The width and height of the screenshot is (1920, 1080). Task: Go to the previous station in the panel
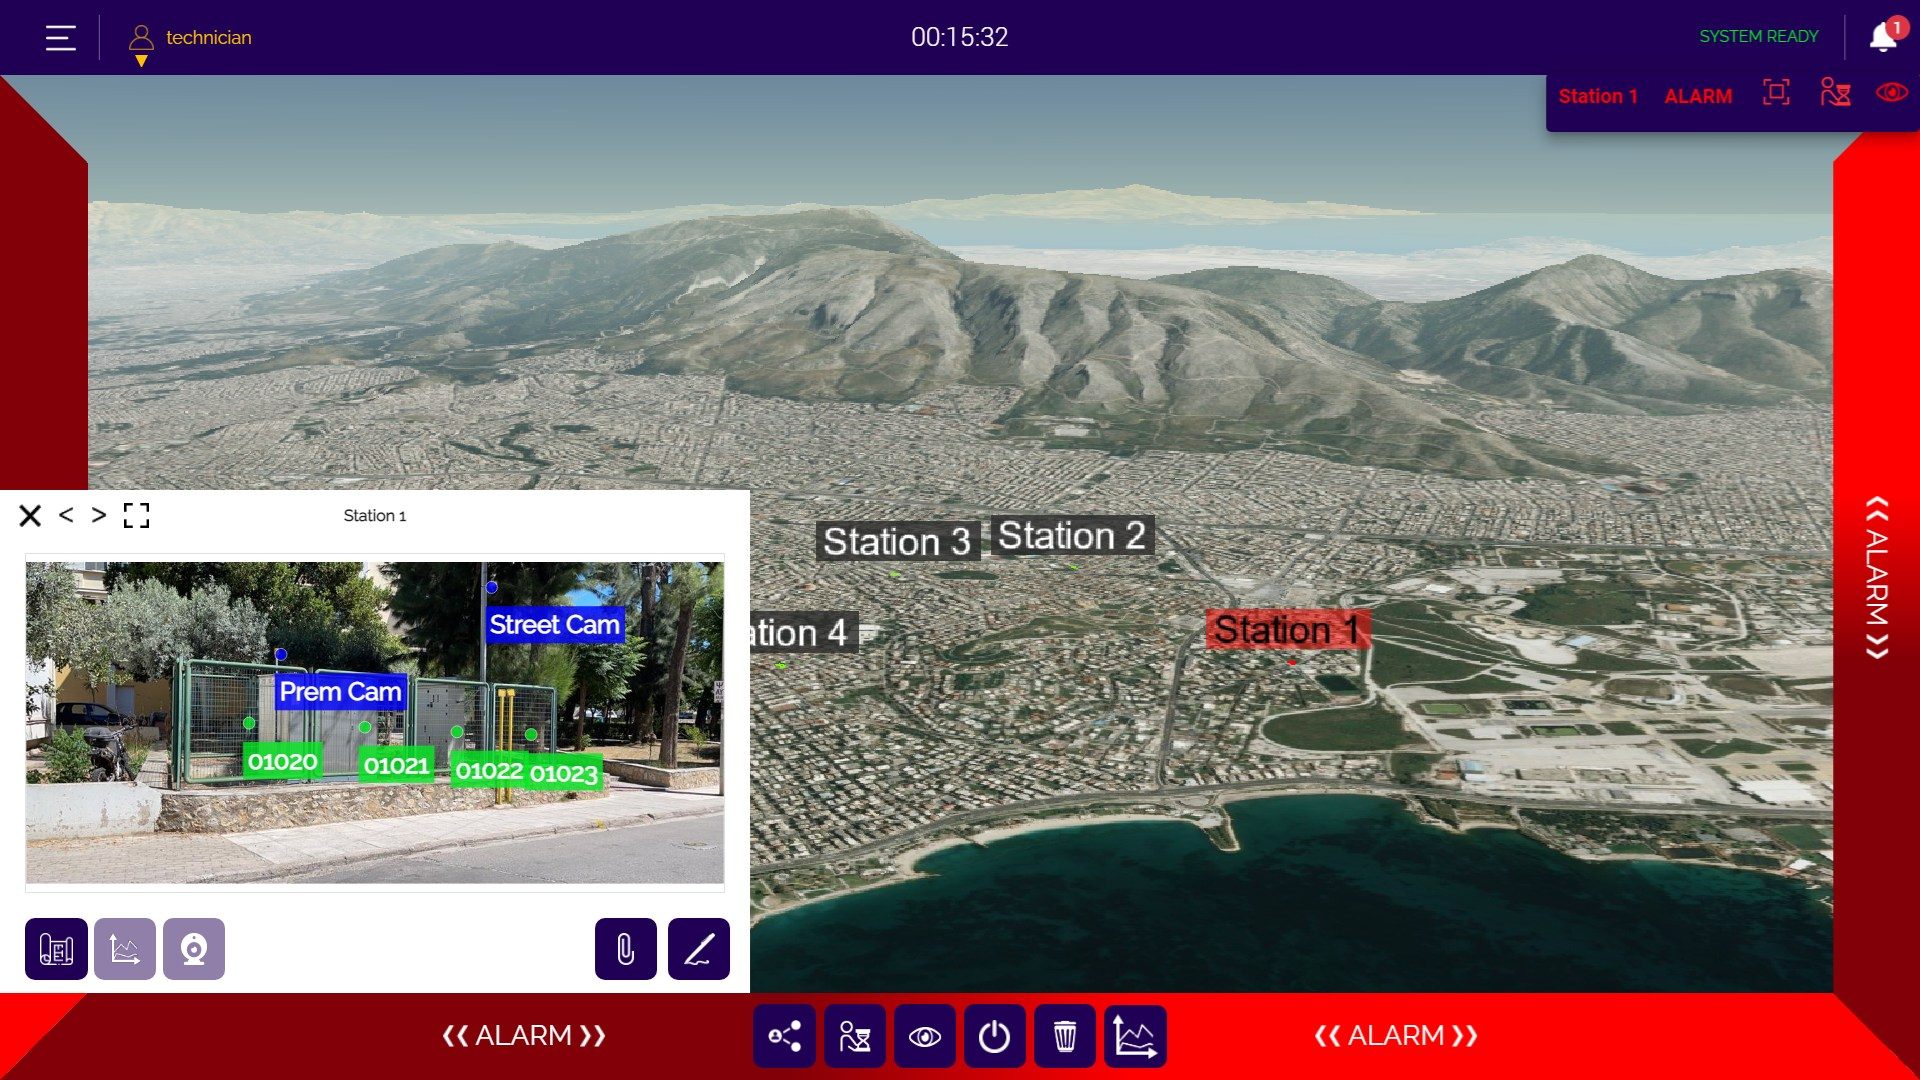[x=66, y=514]
